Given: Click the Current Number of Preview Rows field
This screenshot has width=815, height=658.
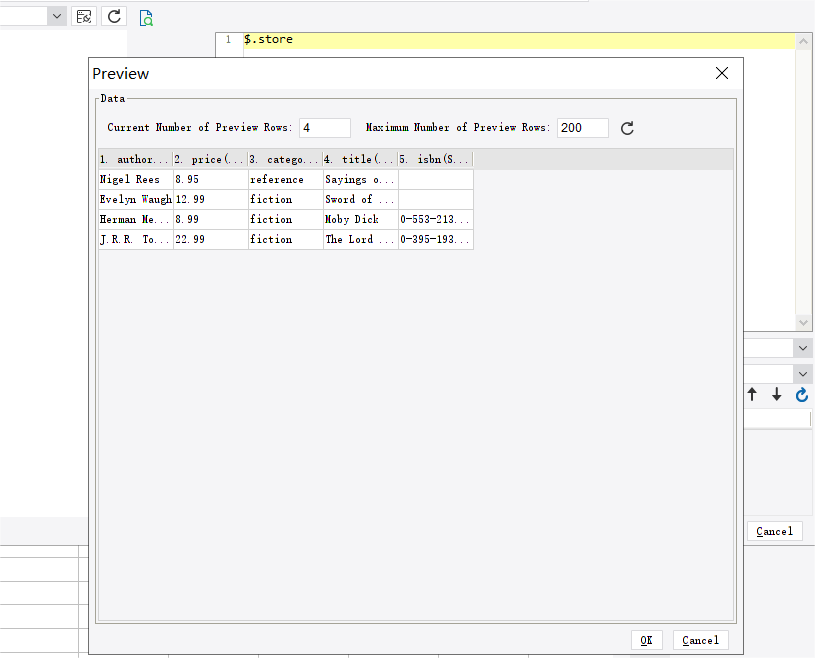Looking at the screenshot, I should click(x=324, y=127).
